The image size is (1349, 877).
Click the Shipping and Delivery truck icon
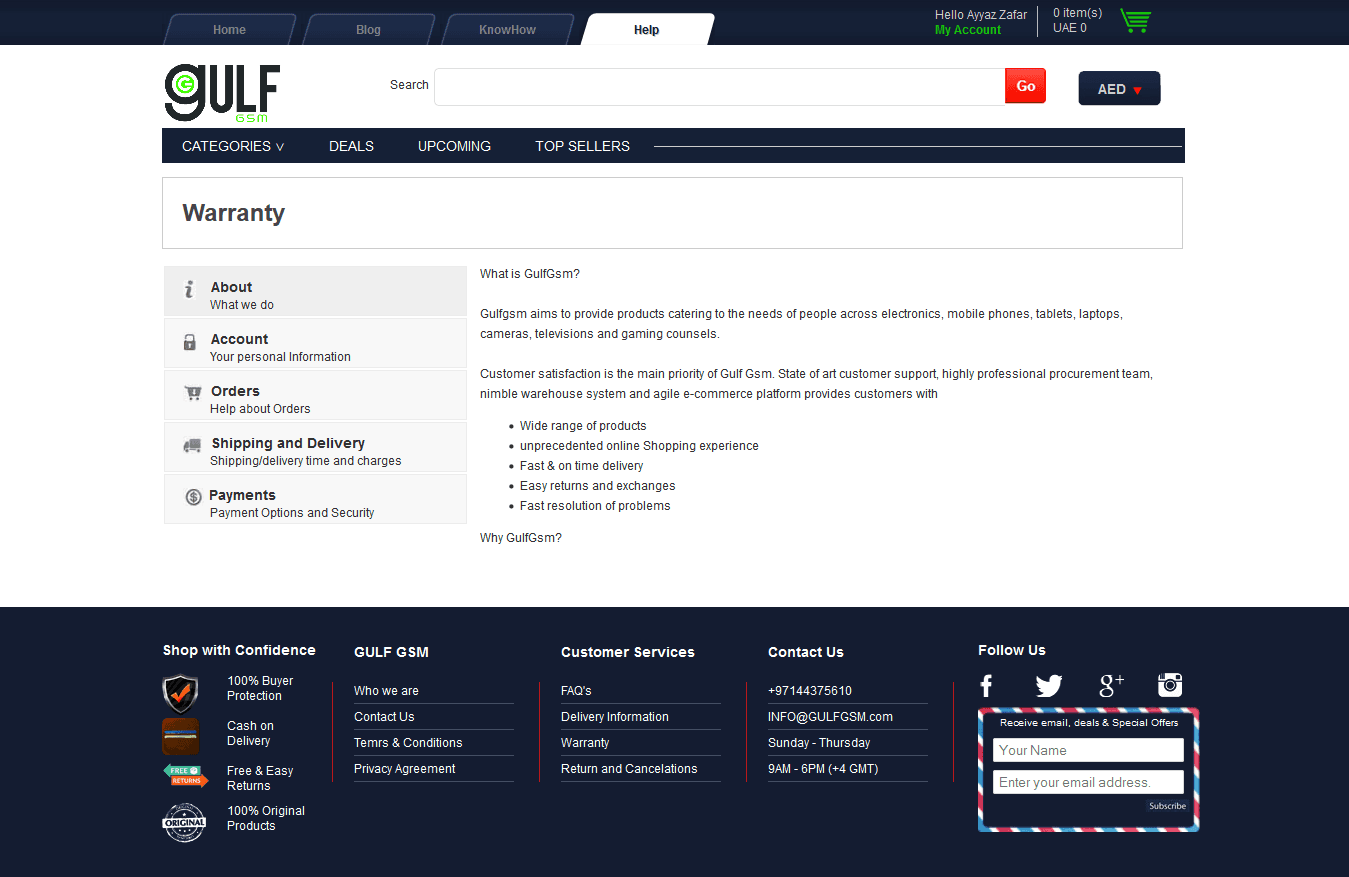click(x=192, y=446)
